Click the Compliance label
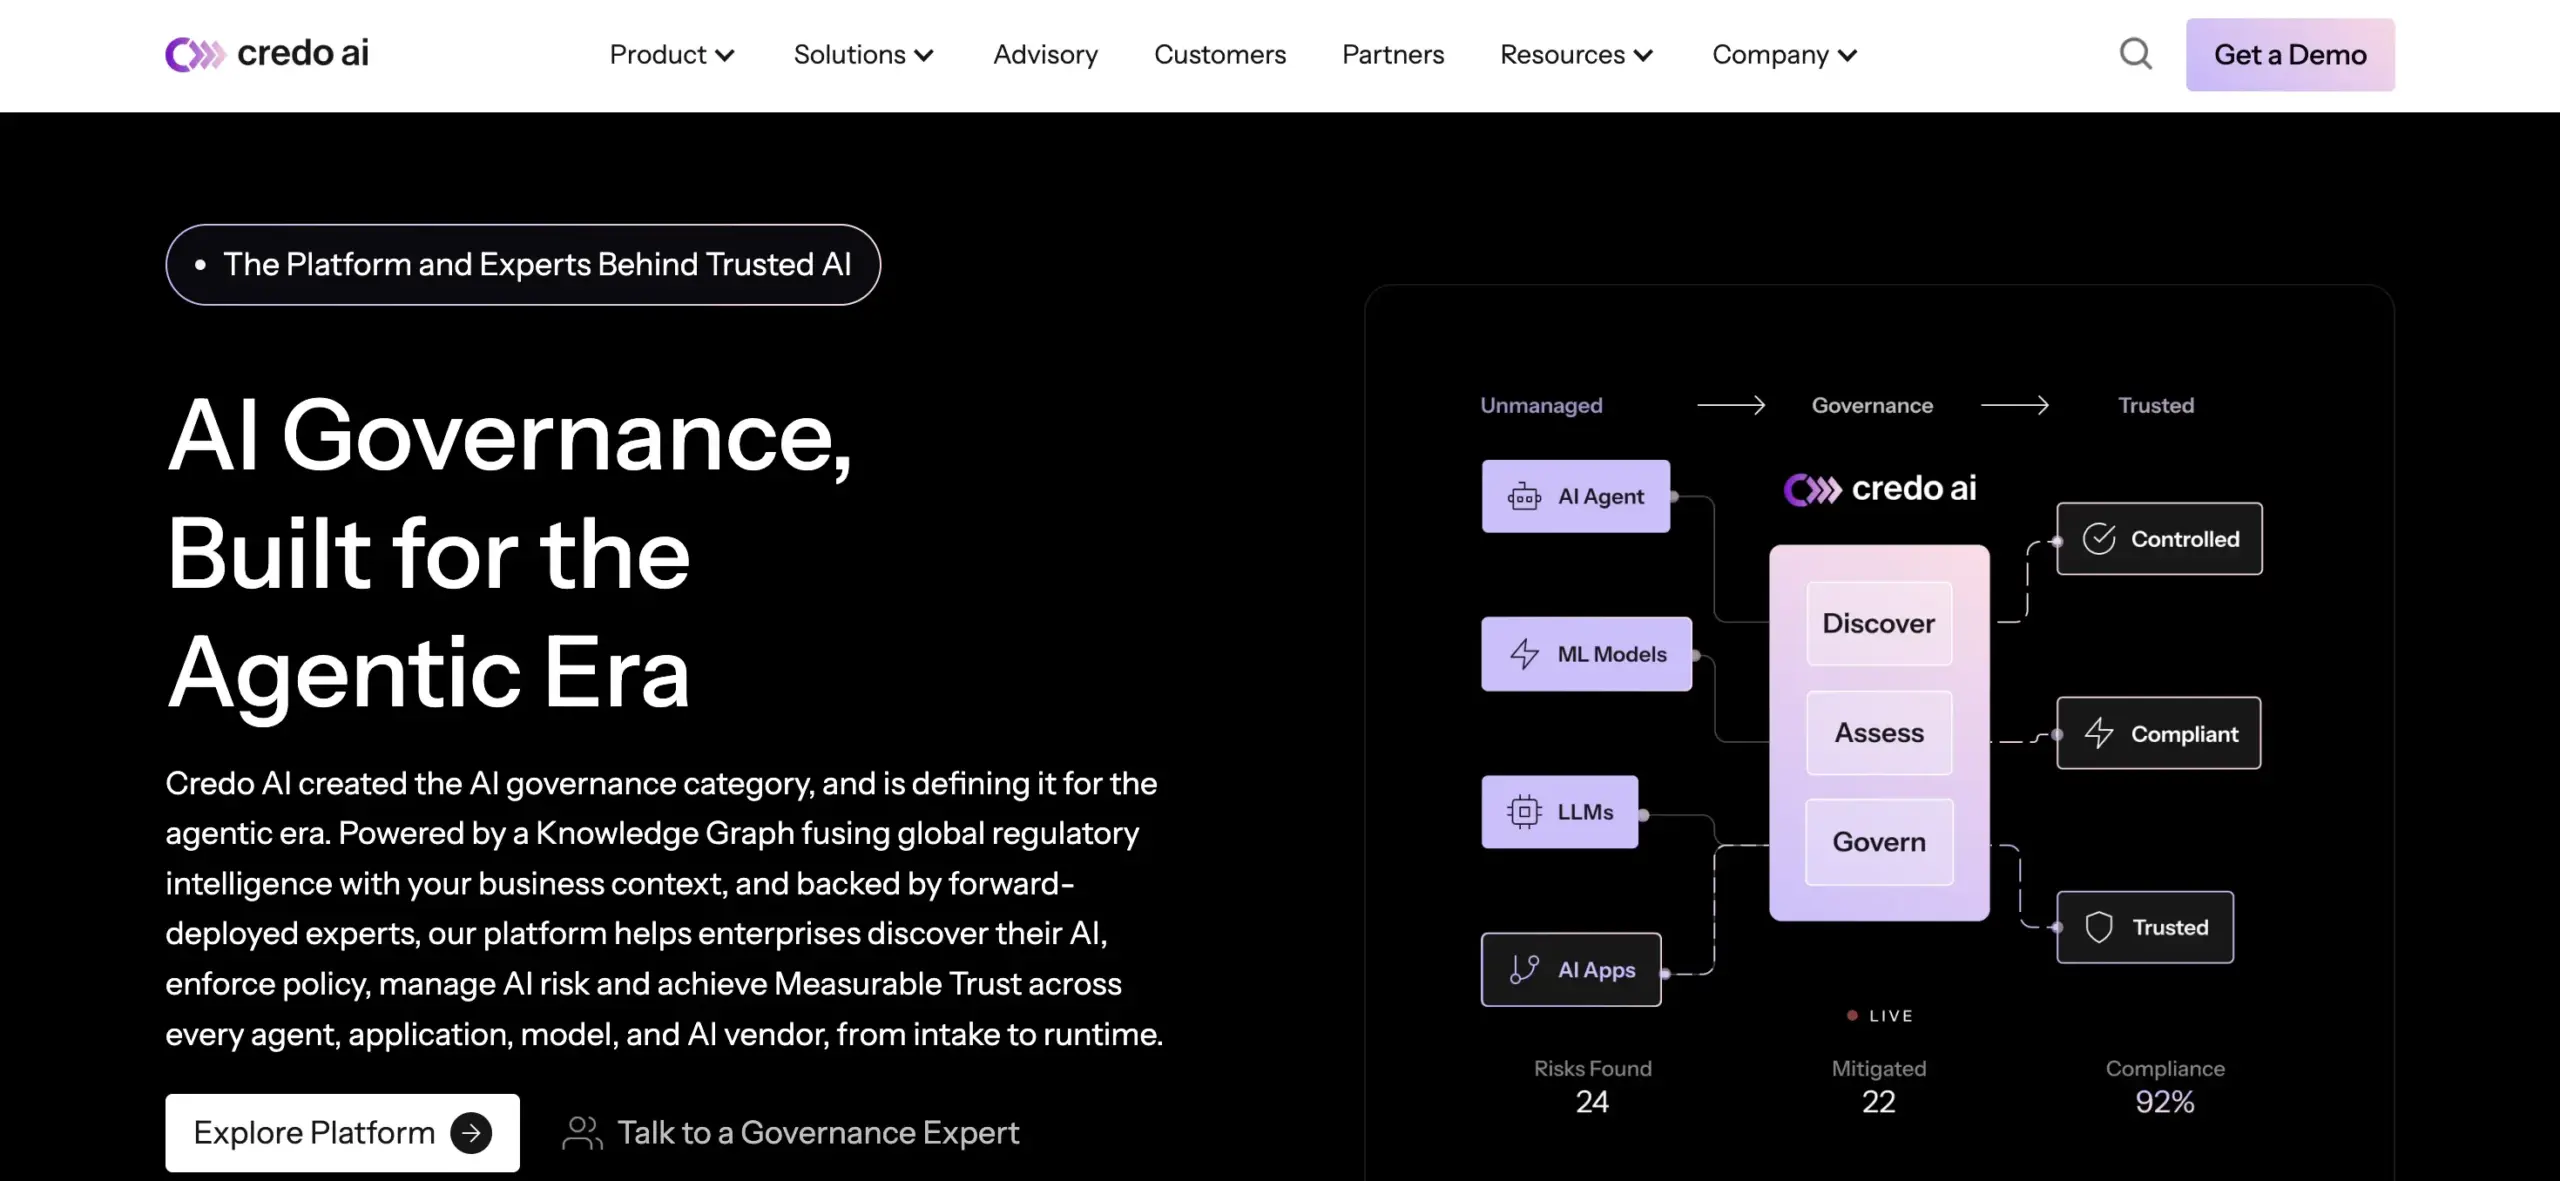Viewport: 2560px width, 1181px height. point(2165,1068)
